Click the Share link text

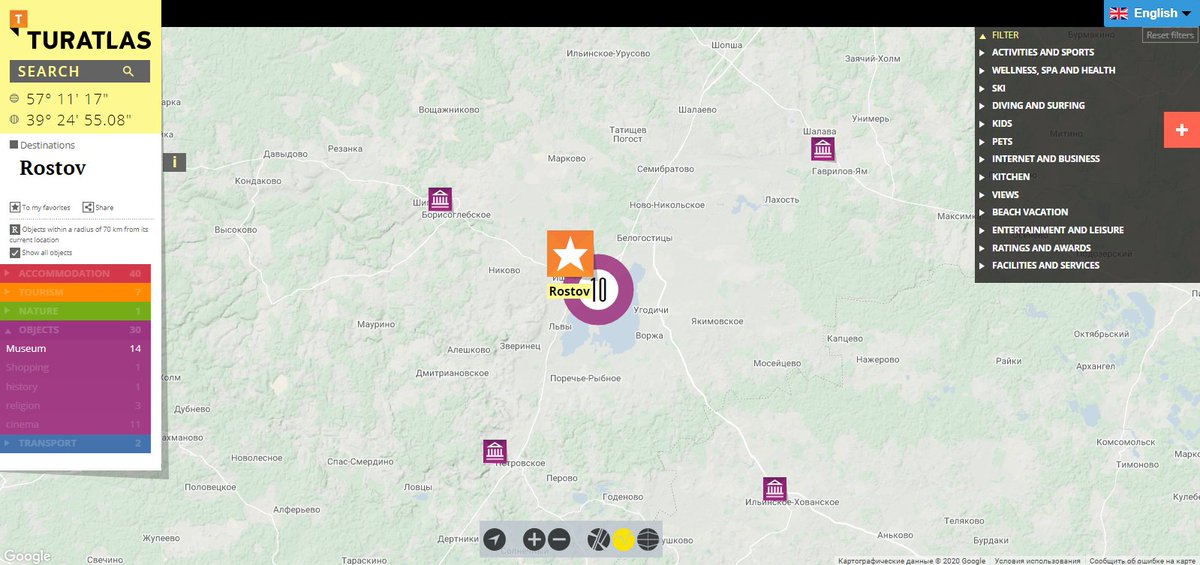click(105, 208)
